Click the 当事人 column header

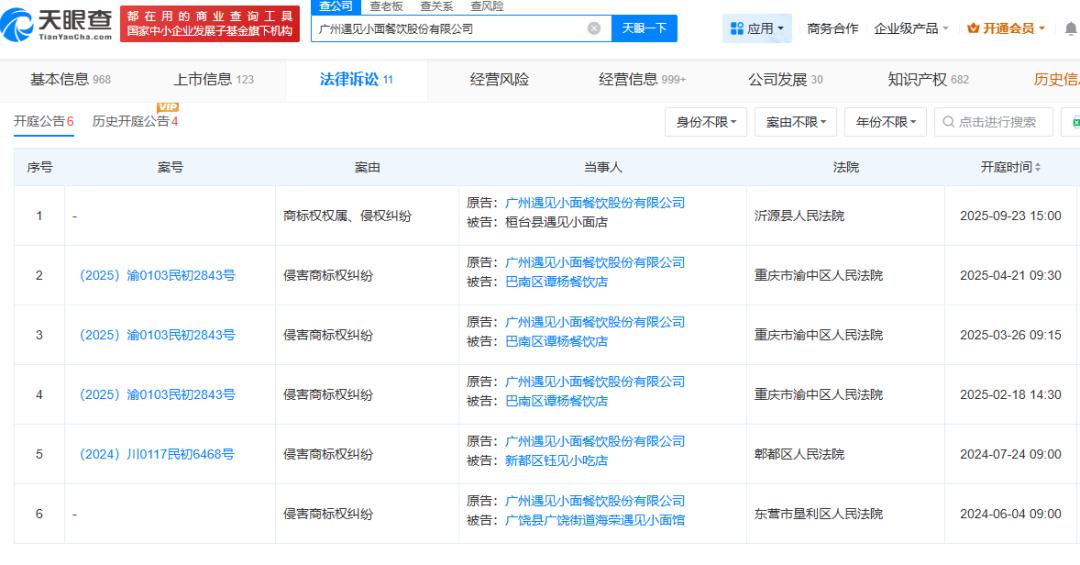603,167
